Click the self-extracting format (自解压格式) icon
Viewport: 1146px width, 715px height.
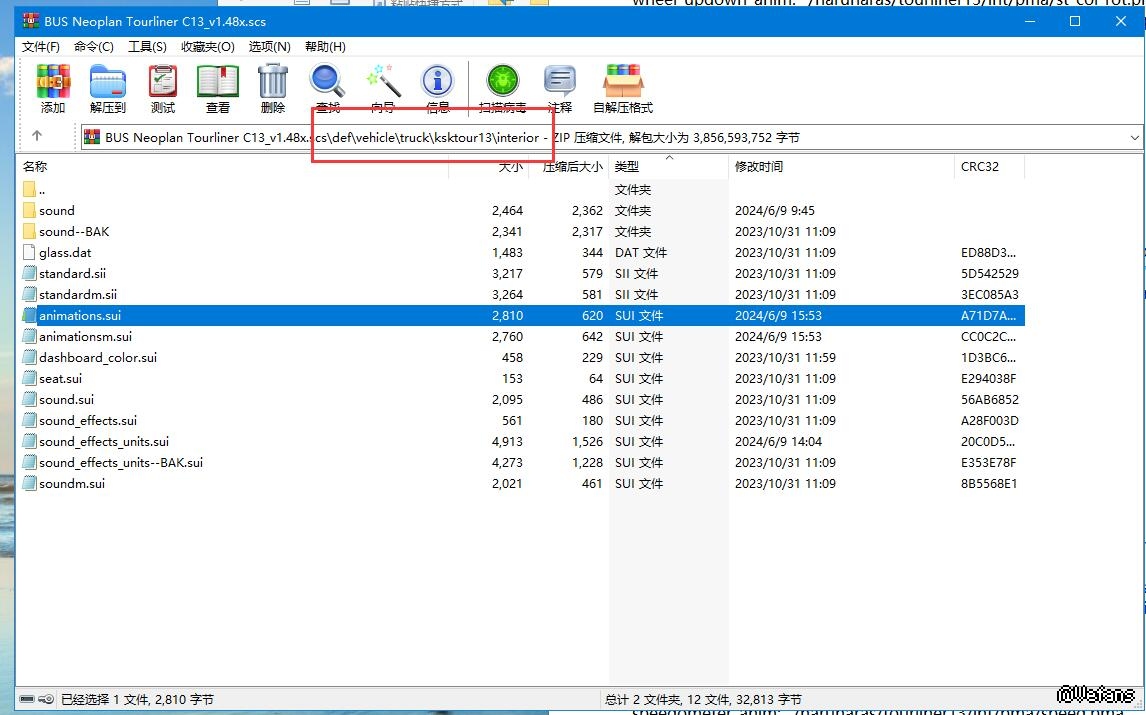pos(622,88)
